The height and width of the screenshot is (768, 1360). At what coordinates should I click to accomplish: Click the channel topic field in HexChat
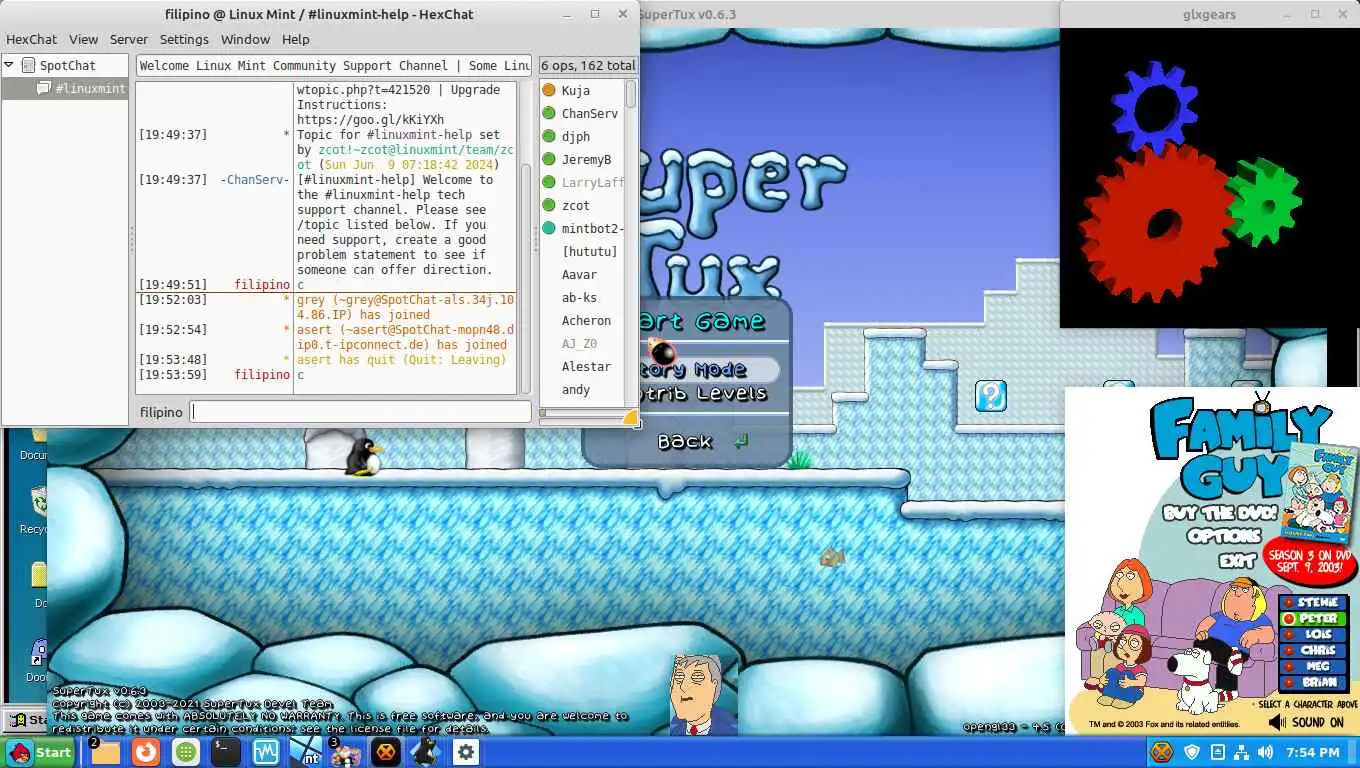[334, 65]
